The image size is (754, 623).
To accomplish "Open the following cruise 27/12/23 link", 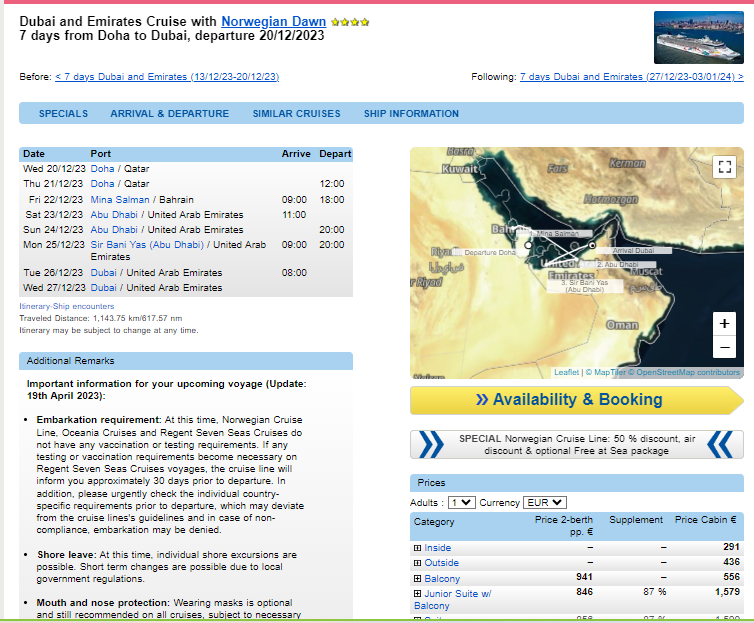I will tap(631, 77).
